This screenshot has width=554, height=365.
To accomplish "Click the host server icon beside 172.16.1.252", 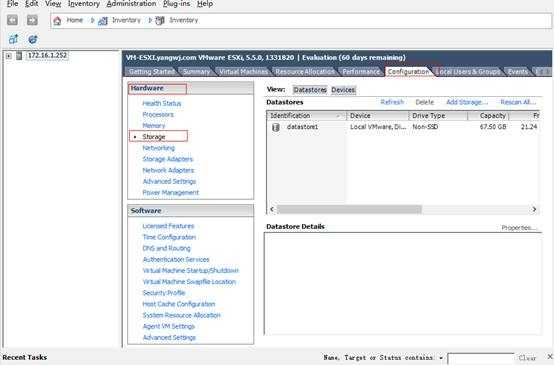I will pos(19,56).
